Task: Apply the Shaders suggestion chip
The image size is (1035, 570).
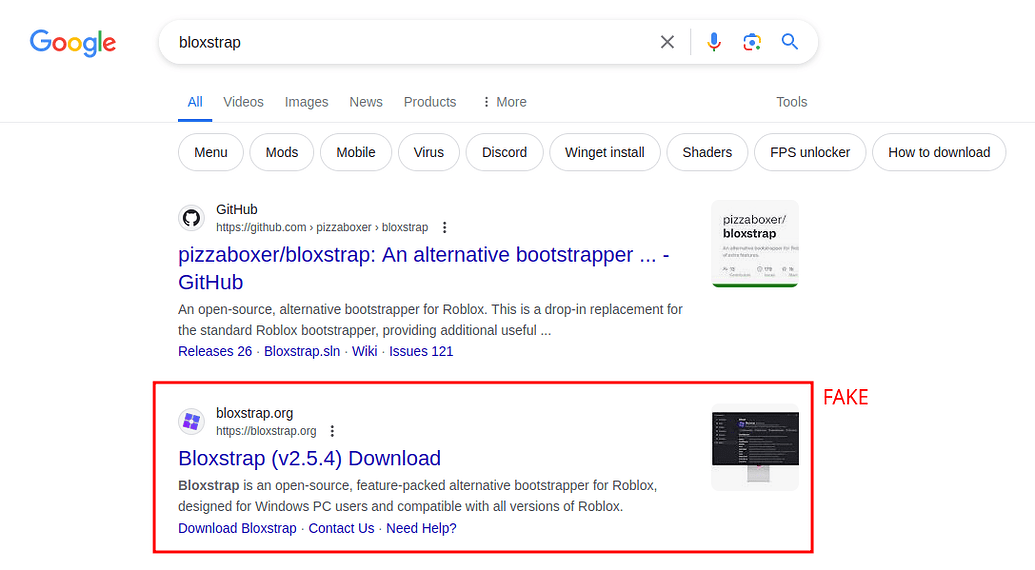Action: coord(707,152)
